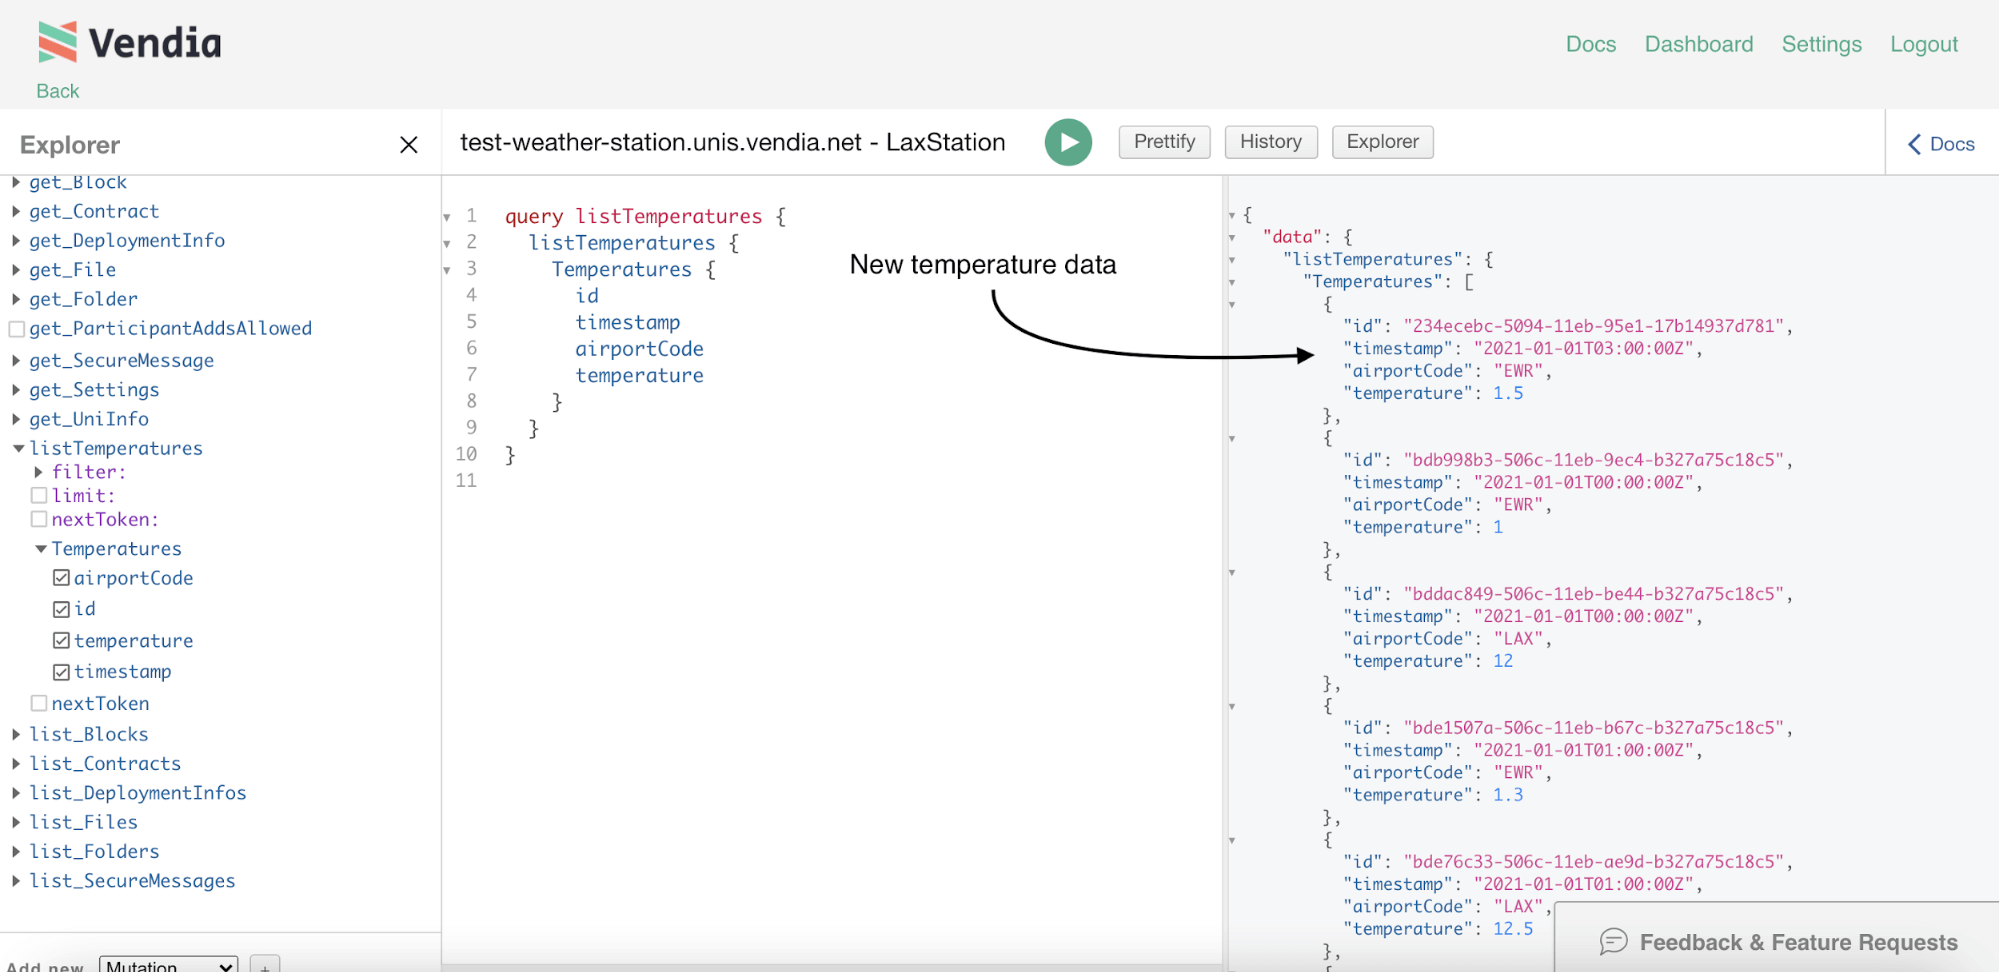1999x973 pixels.
Task: Click airportCode on editor line 6
Action: (x=639, y=349)
